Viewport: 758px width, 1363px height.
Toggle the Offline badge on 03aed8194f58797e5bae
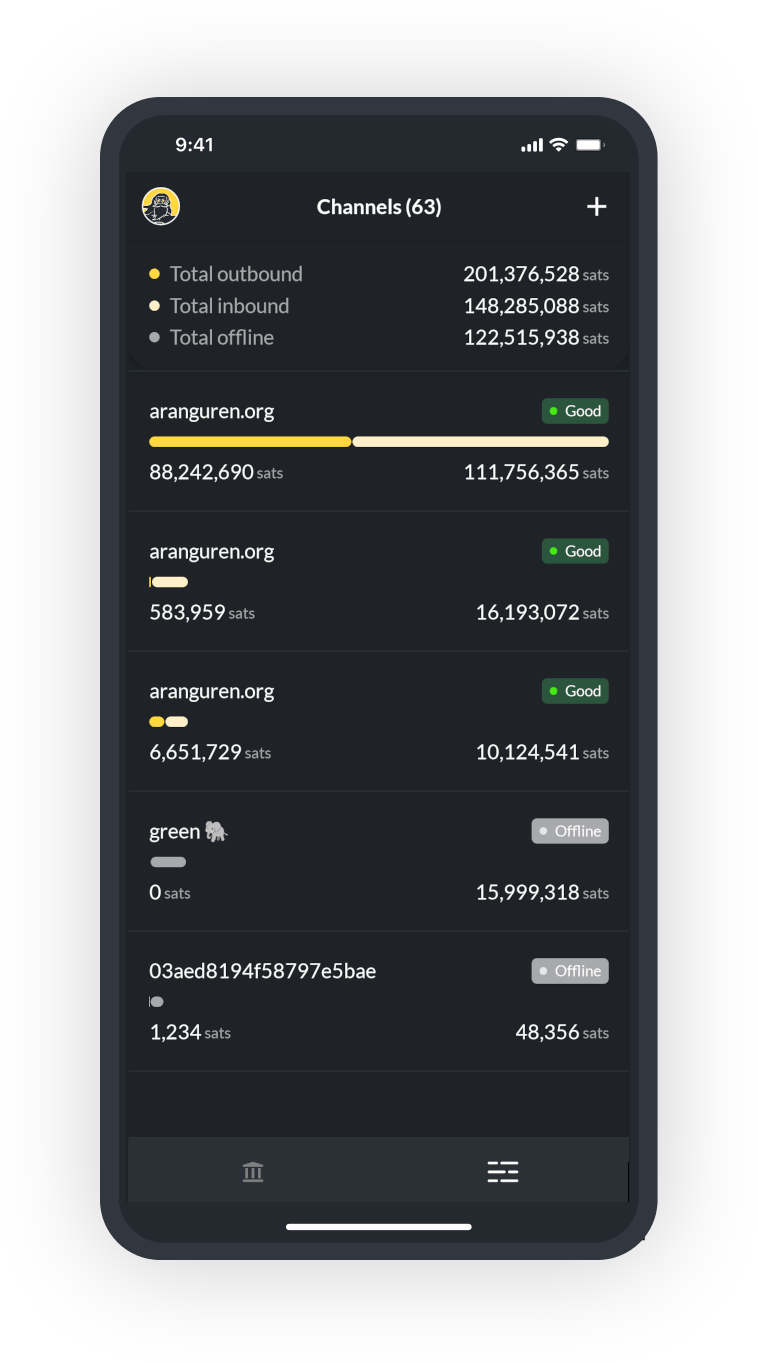pos(570,970)
